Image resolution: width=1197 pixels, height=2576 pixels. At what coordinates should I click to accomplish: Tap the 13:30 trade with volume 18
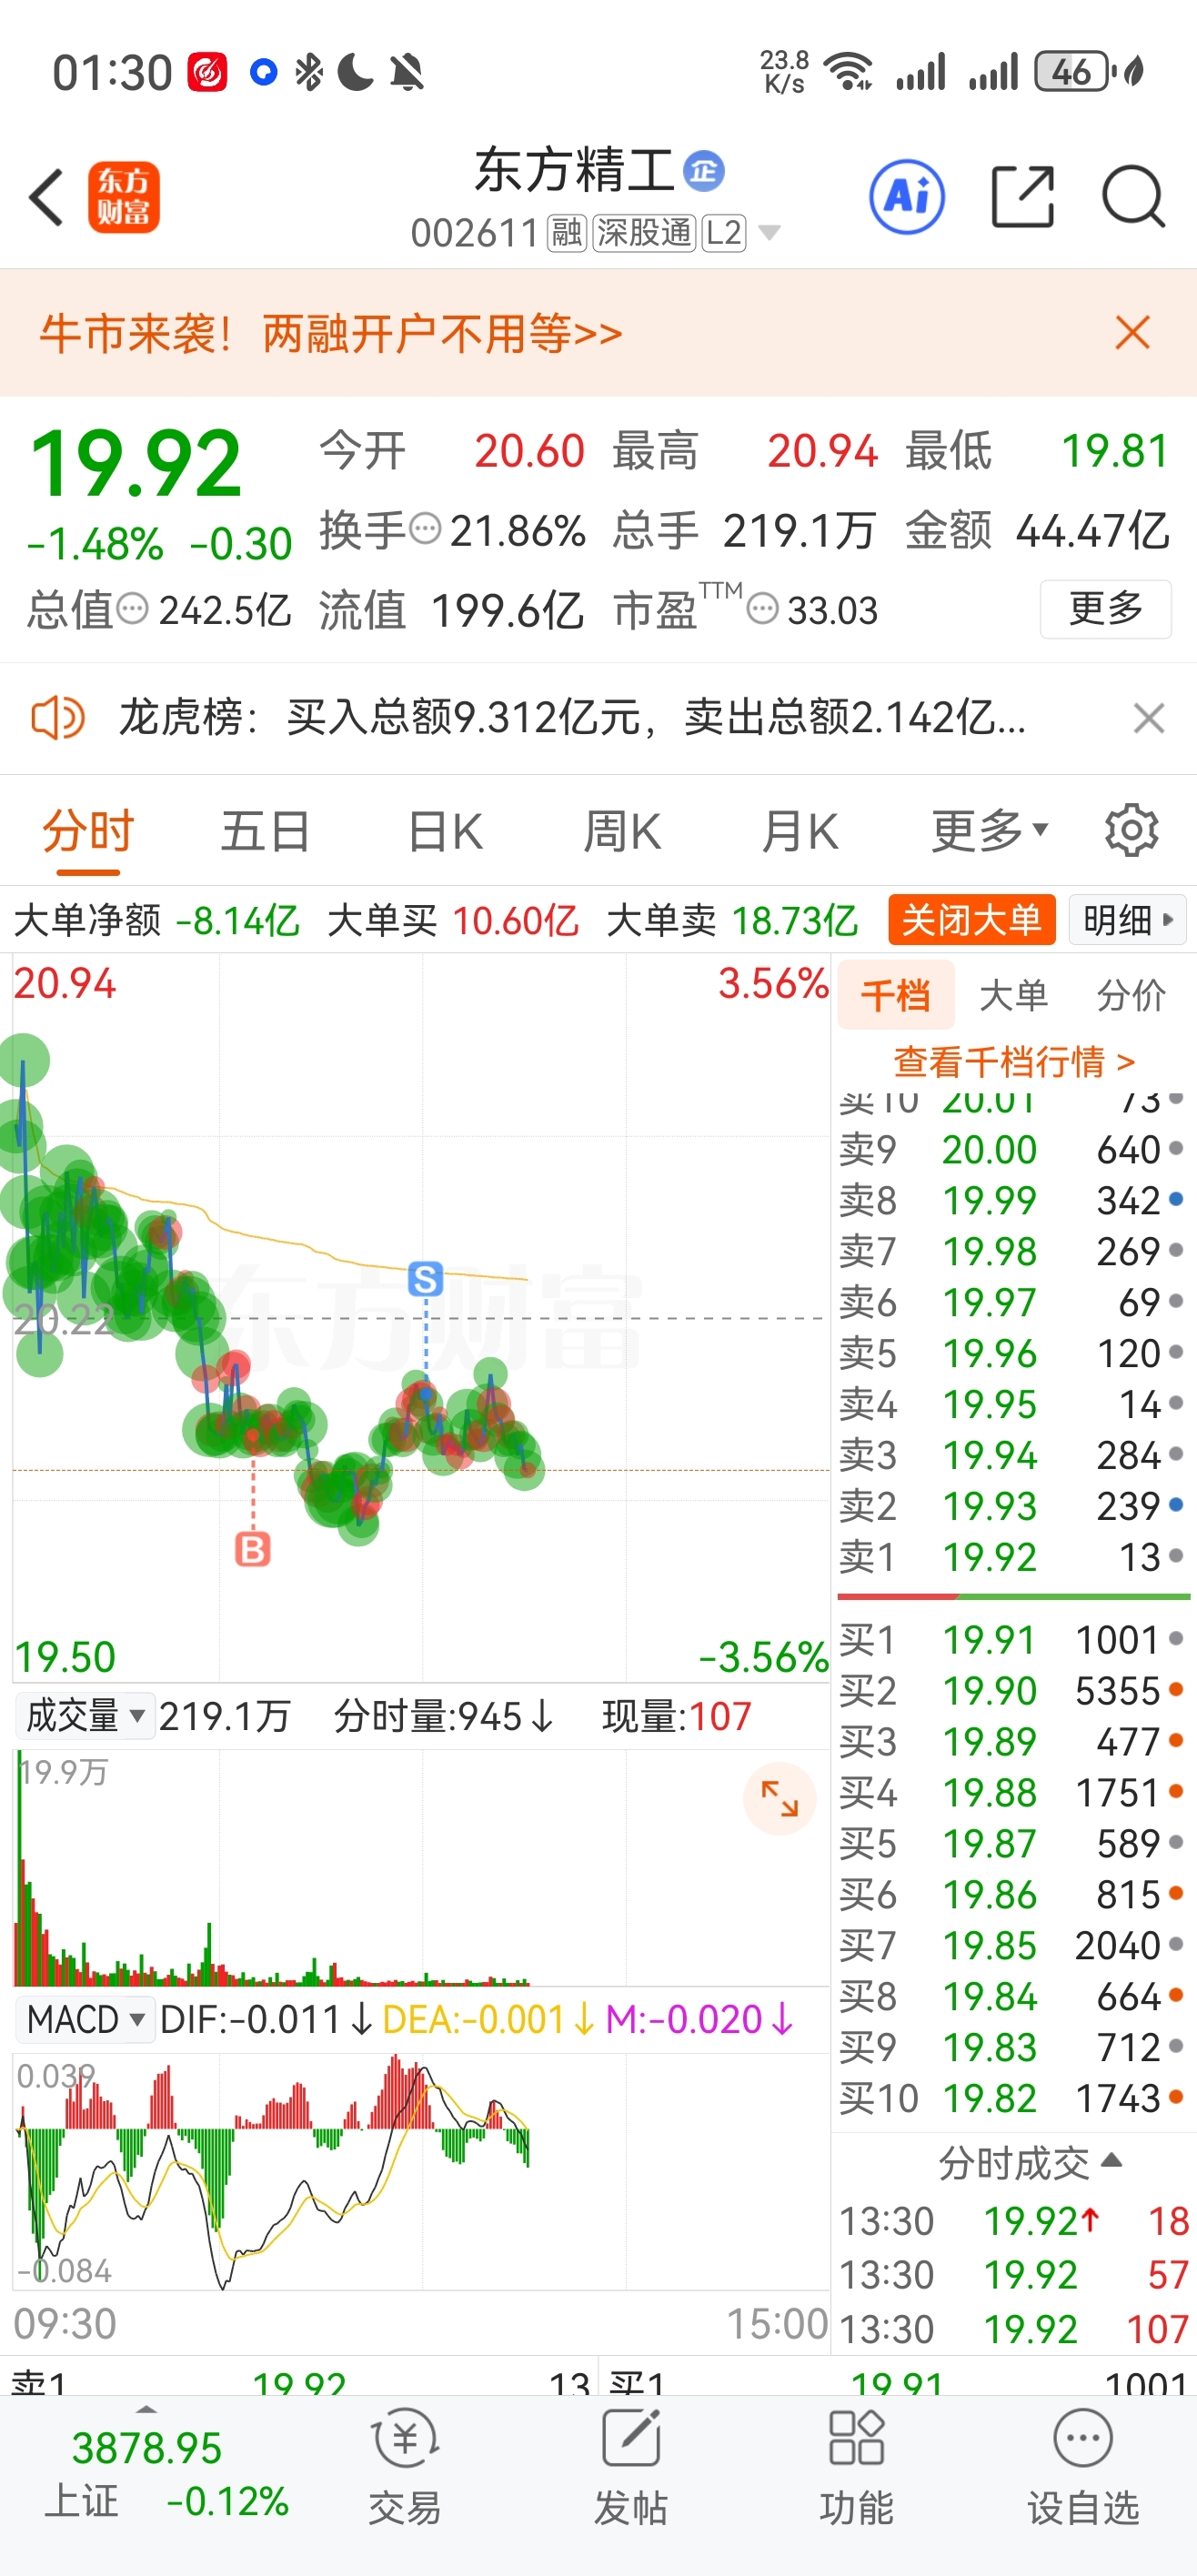click(1012, 2221)
